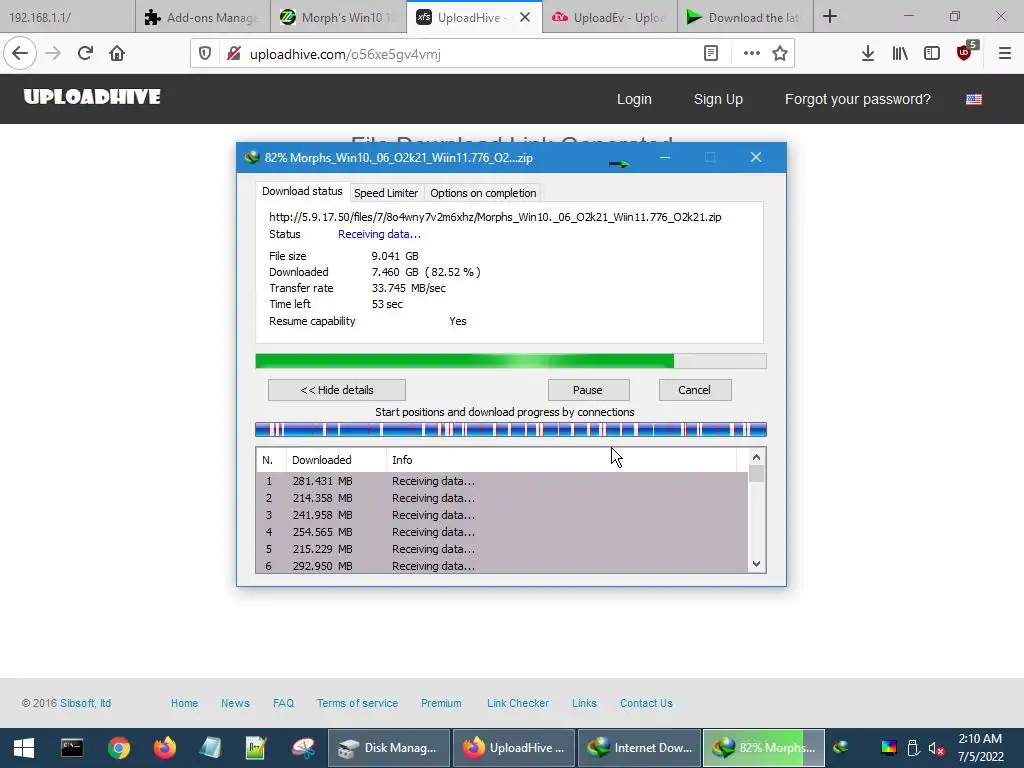Open the Sign Up link
The width and height of the screenshot is (1024, 768).
tap(718, 99)
